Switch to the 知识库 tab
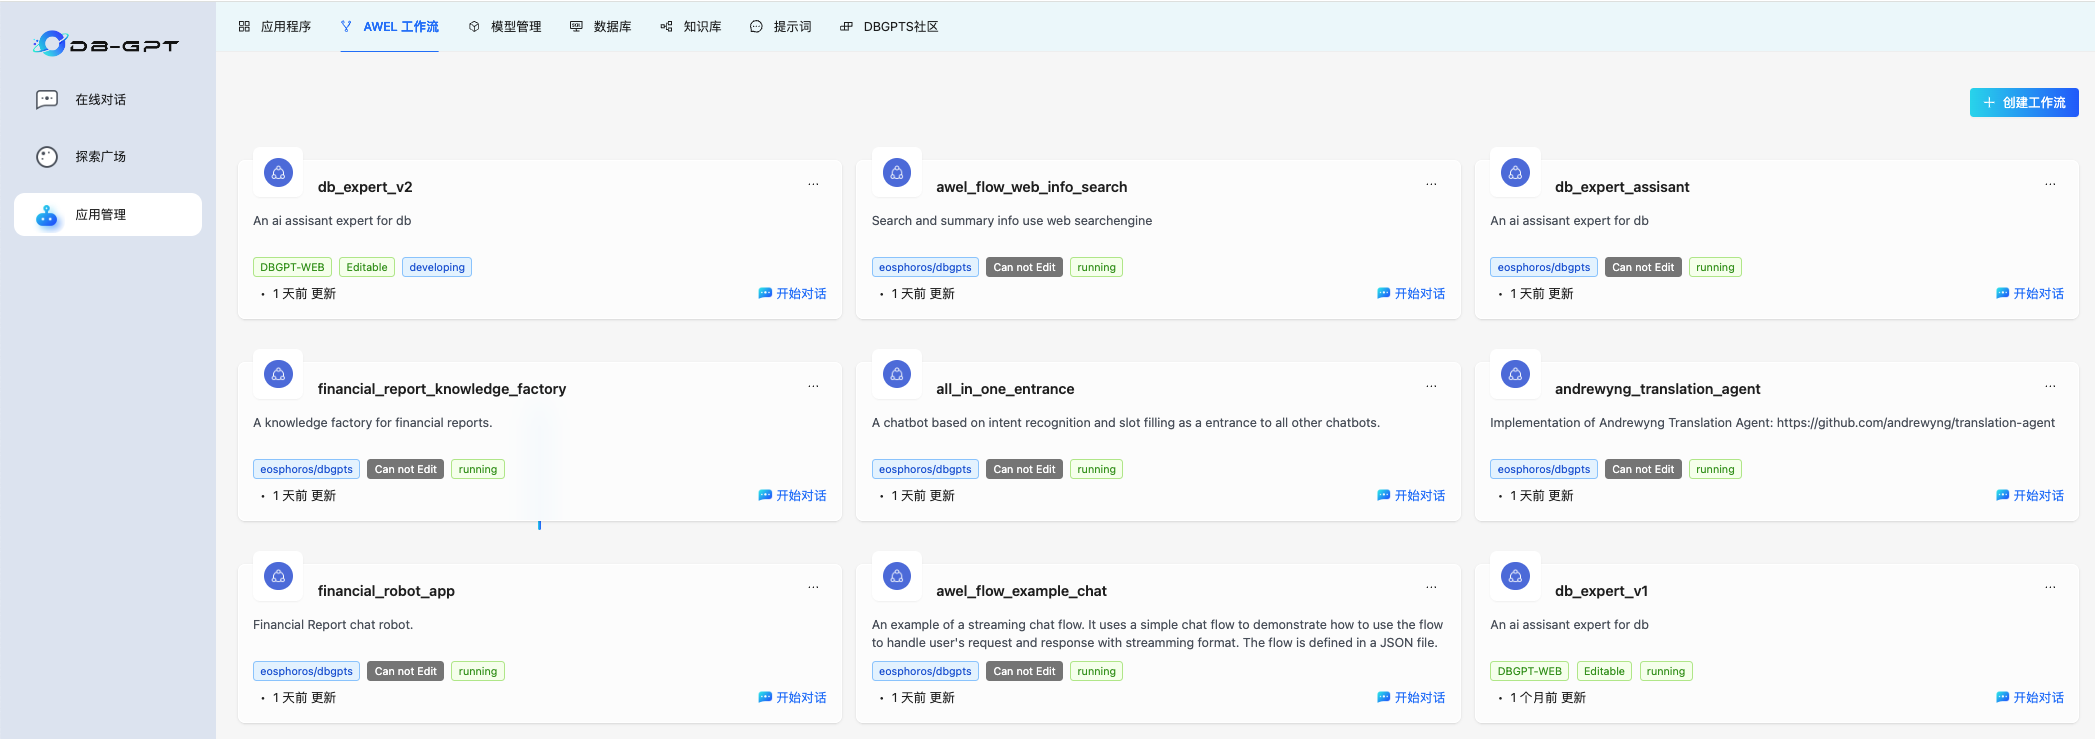This screenshot has height=739, width=2095. [x=691, y=27]
